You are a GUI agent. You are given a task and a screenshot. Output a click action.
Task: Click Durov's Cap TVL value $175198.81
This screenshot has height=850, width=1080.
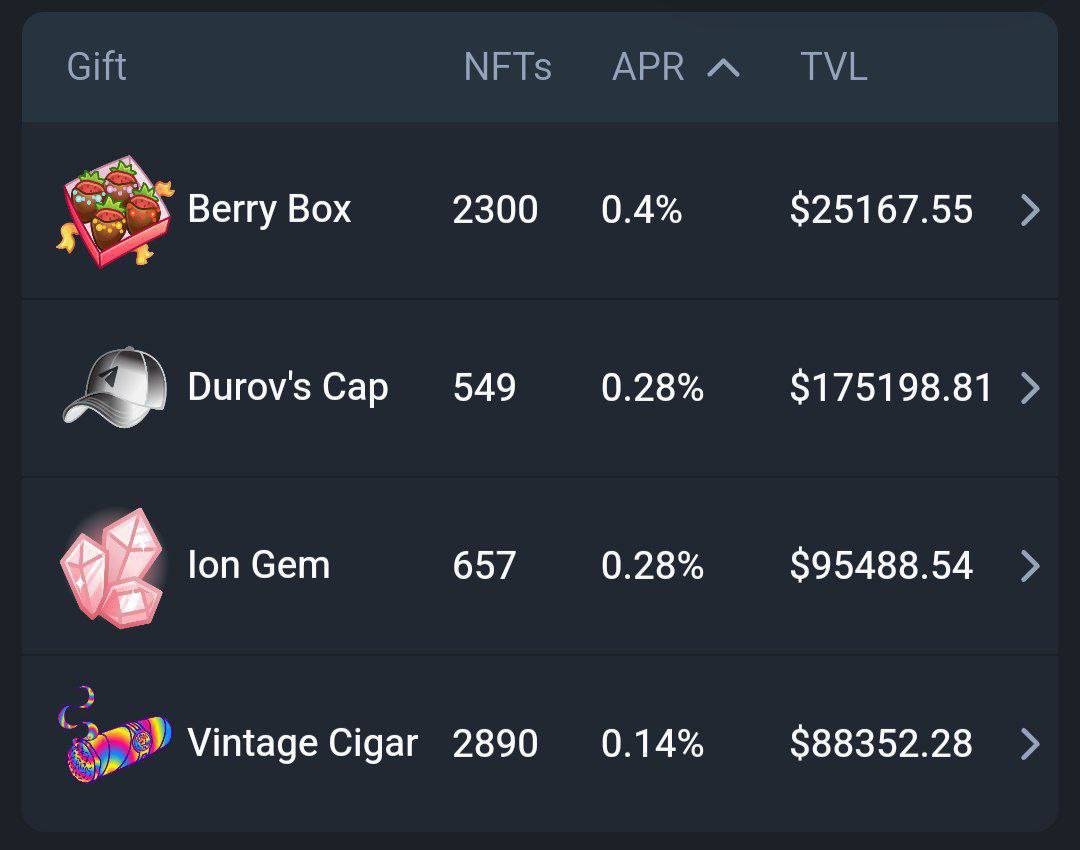891,388
